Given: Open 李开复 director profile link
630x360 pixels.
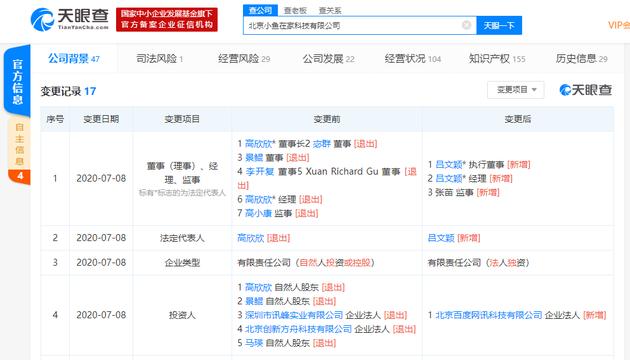Looking at the screenshot, I should [x=260, y=172].
